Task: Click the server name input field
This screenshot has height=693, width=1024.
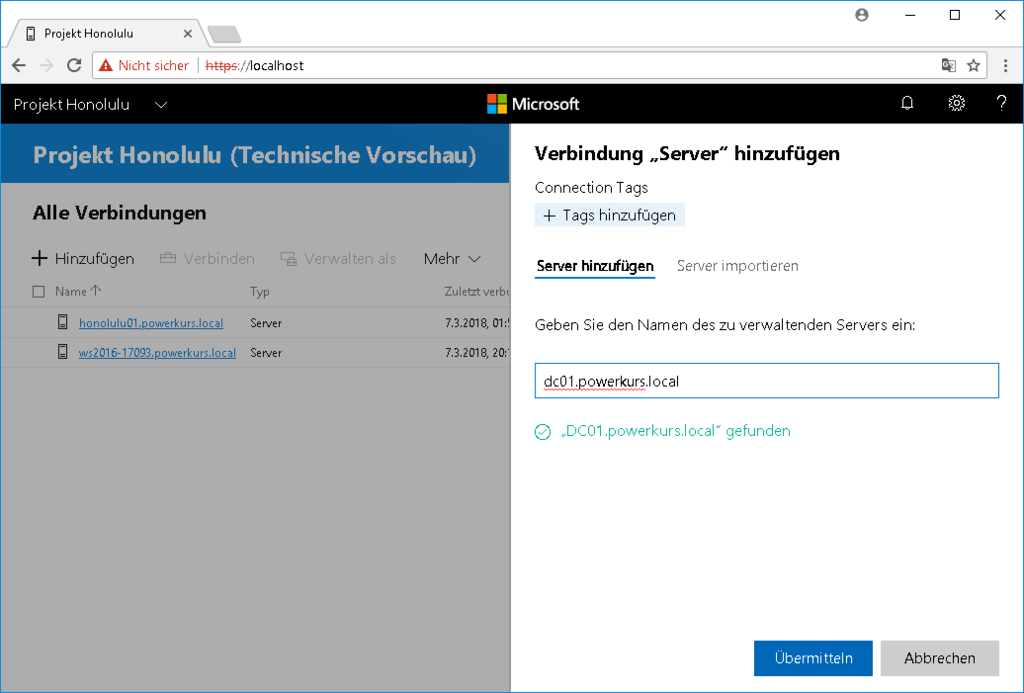Action: (767, 381)
